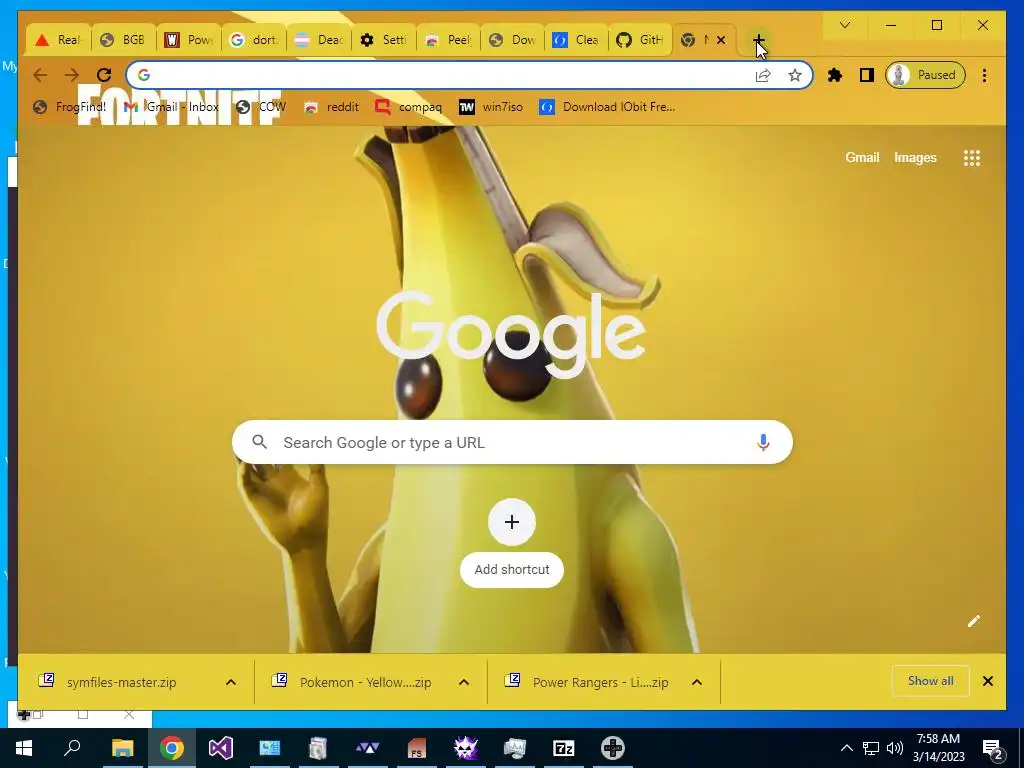Open the taskbar clock showing 7:58 AM

(938, 748)
